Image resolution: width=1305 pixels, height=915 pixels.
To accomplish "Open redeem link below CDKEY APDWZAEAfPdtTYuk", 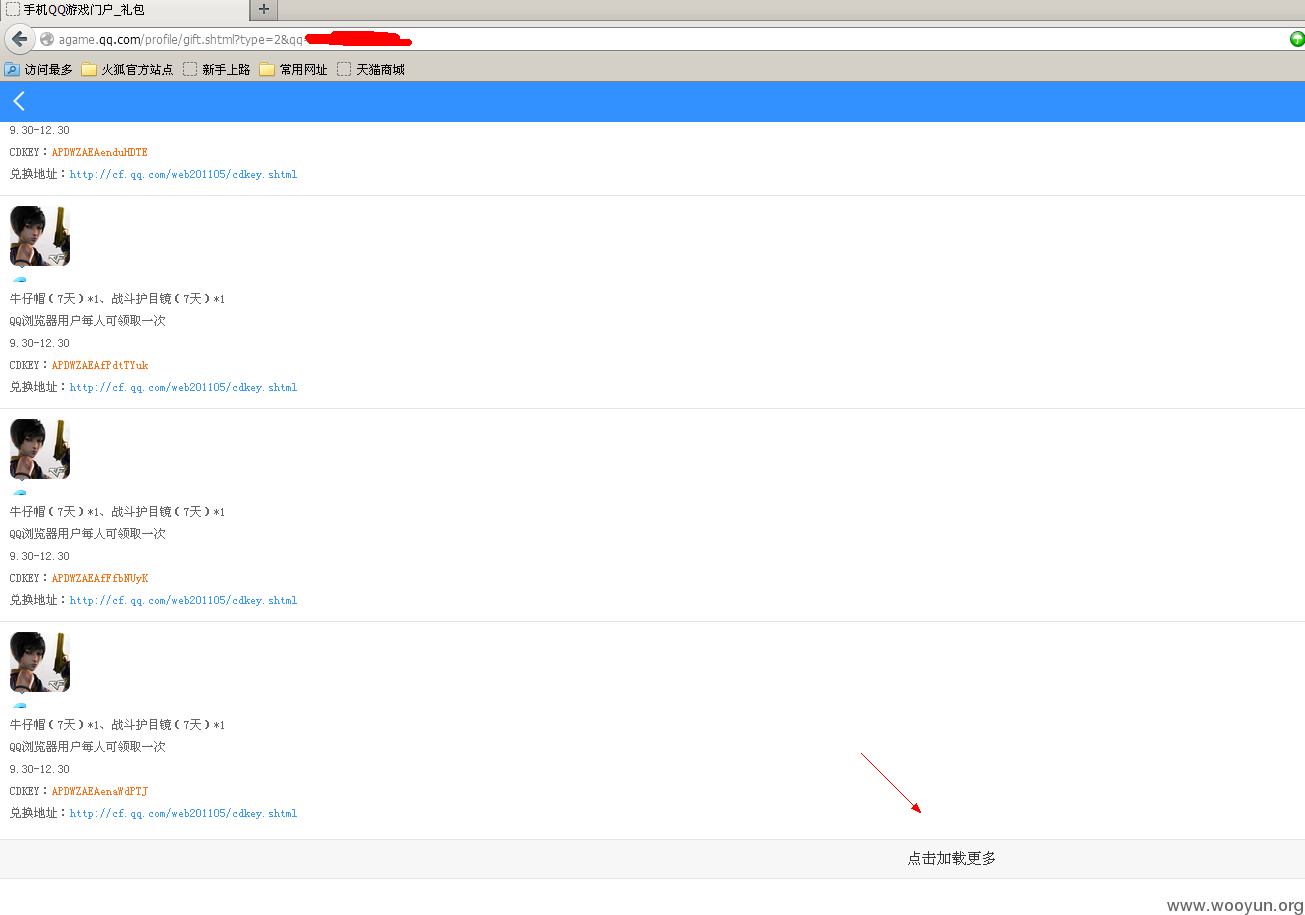I will pos(183,387).
